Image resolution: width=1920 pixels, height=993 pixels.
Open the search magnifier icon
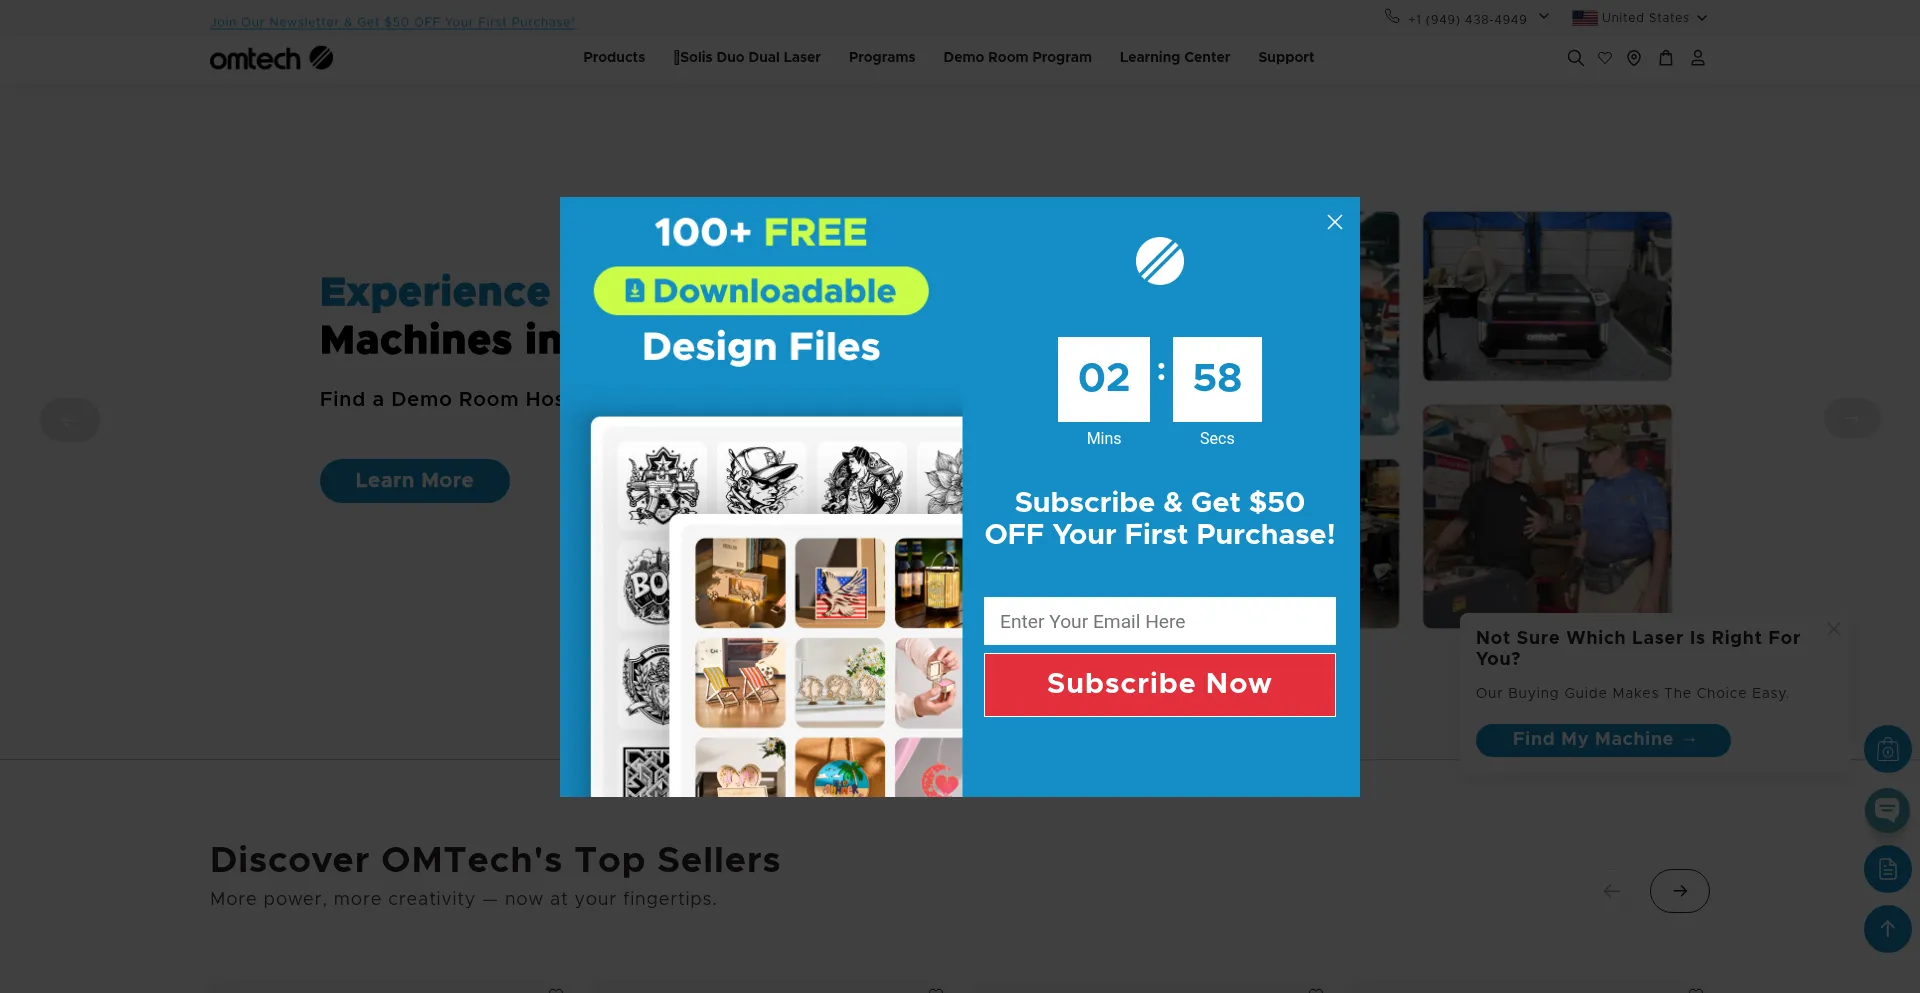[1575, 58]
